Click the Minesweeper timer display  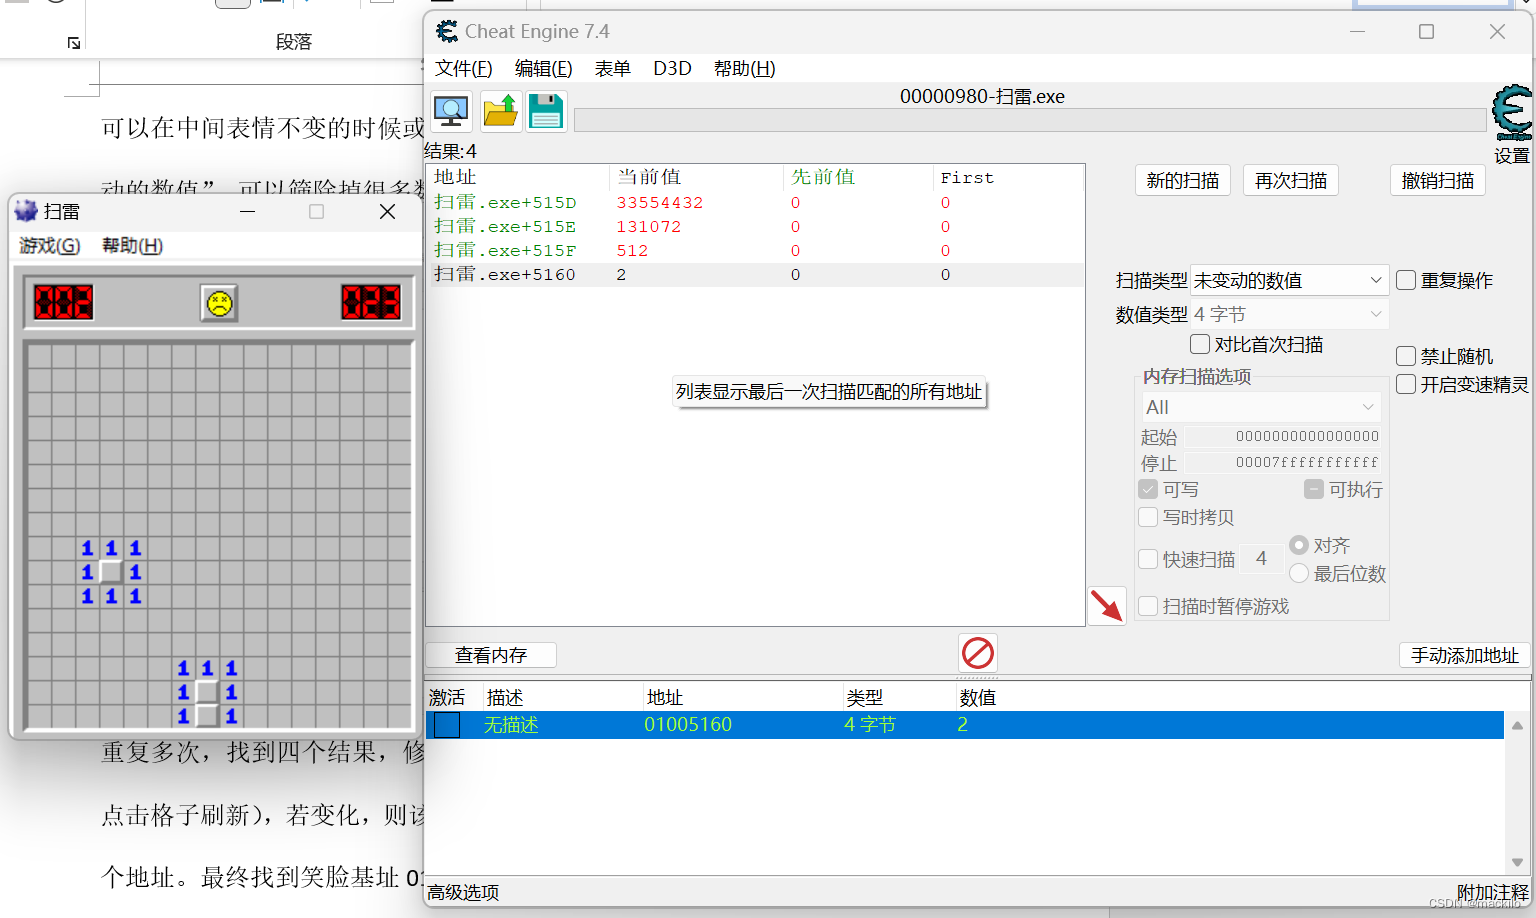pos(371,302)
